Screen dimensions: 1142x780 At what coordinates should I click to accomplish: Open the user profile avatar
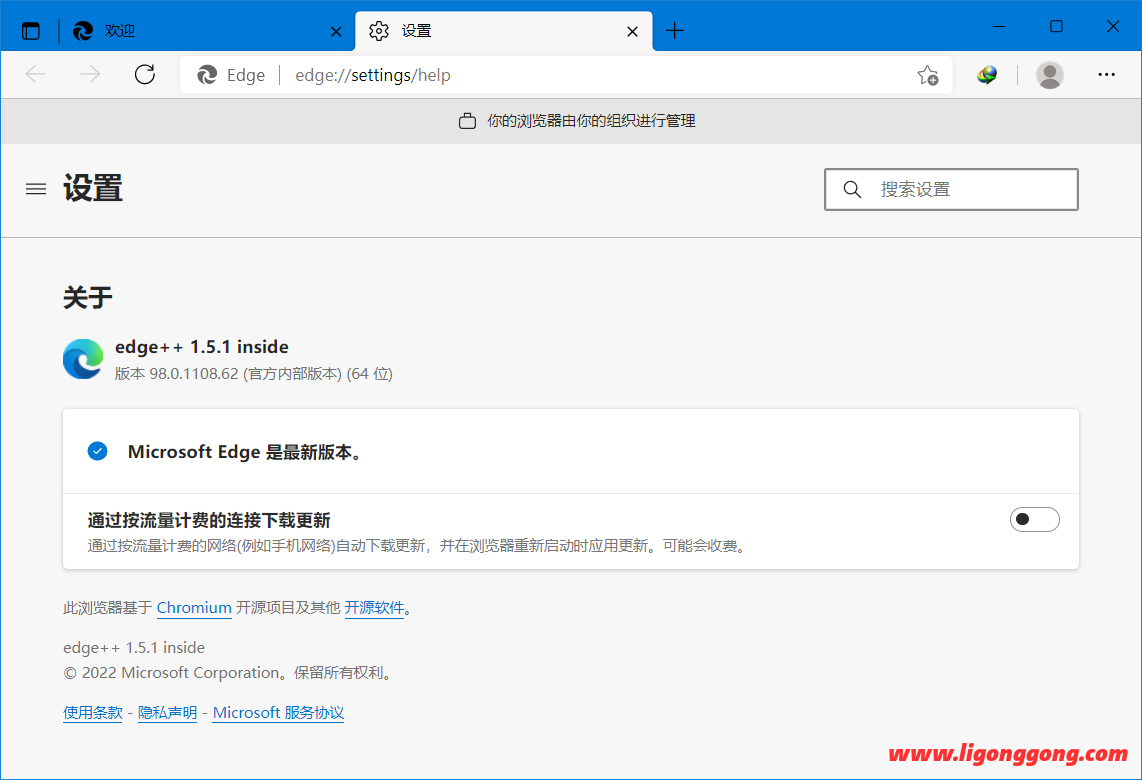[x=1050, y=74]
